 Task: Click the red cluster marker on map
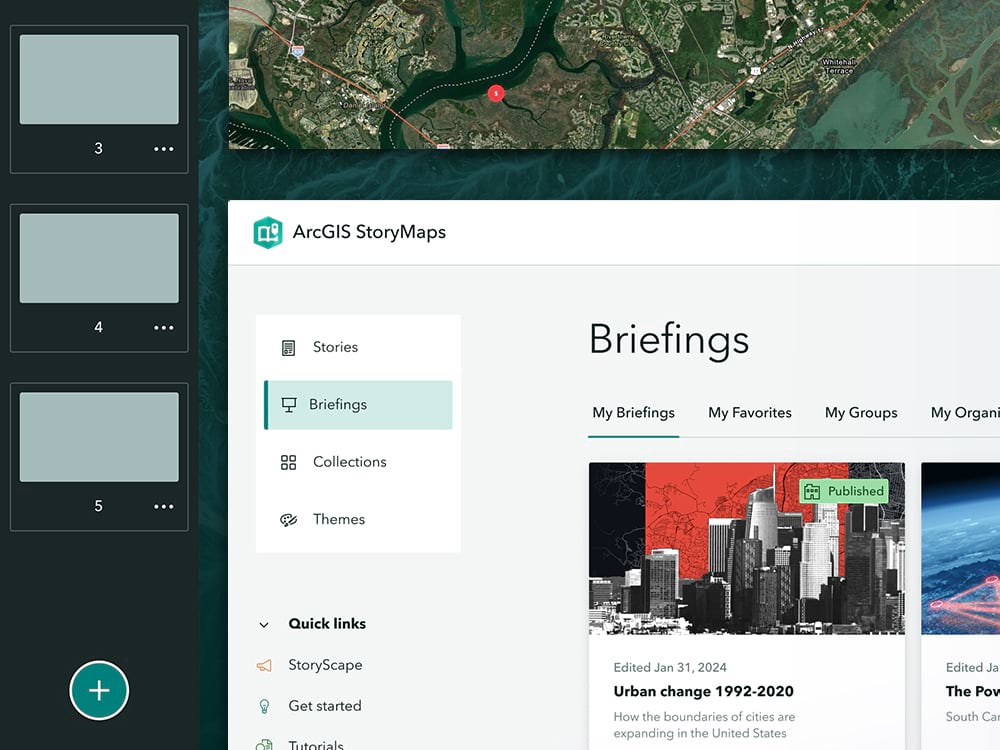(x=496, y=94)
